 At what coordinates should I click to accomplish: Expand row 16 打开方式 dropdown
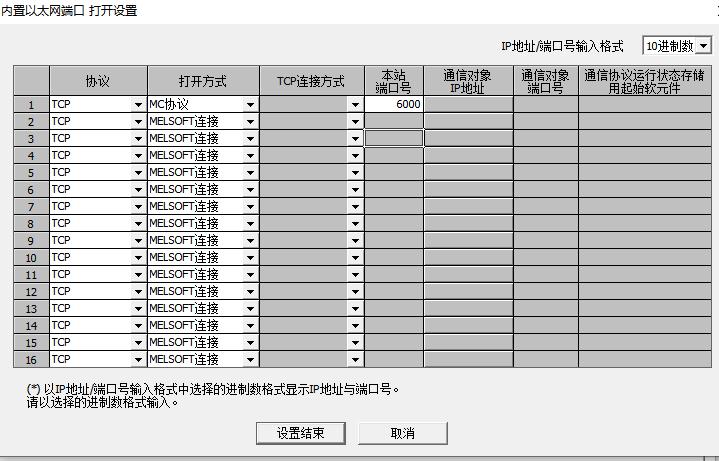click(x=250, y=359)
